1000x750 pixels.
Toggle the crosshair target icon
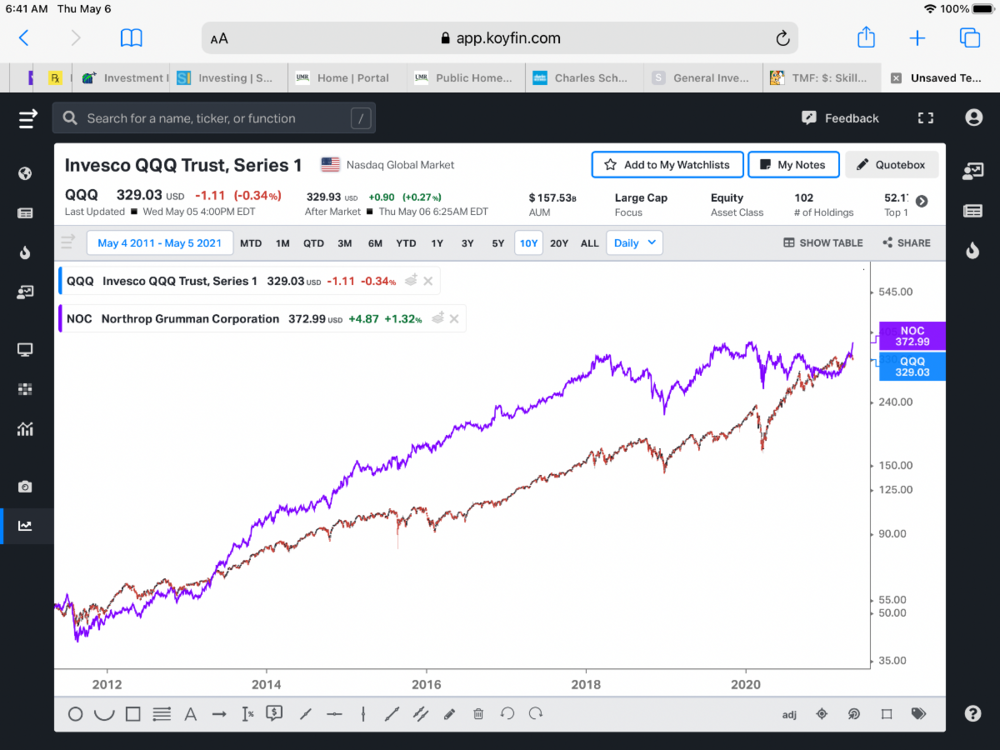coord(822,714)
